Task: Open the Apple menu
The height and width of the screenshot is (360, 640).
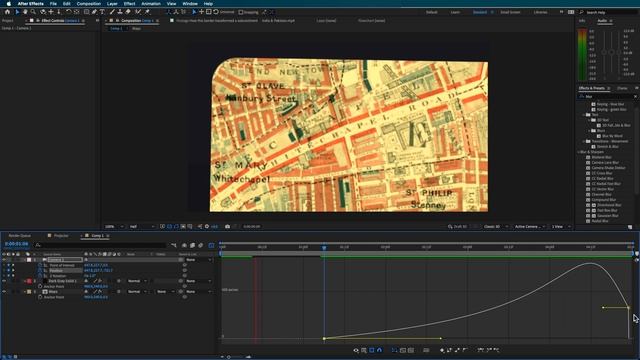Action: [x=9, y=4]
